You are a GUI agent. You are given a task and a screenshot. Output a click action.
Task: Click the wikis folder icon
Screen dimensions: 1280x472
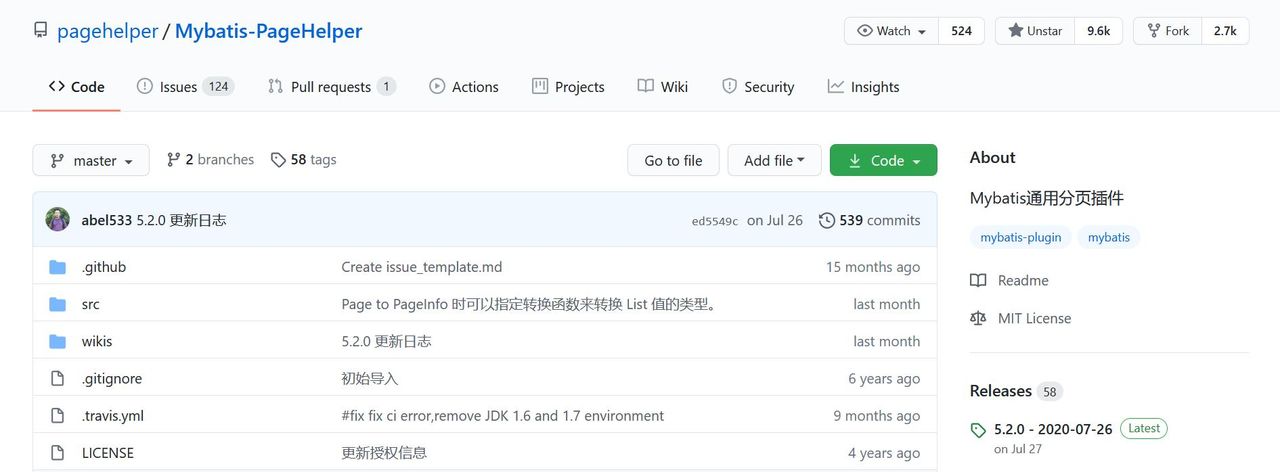(58, 341)
